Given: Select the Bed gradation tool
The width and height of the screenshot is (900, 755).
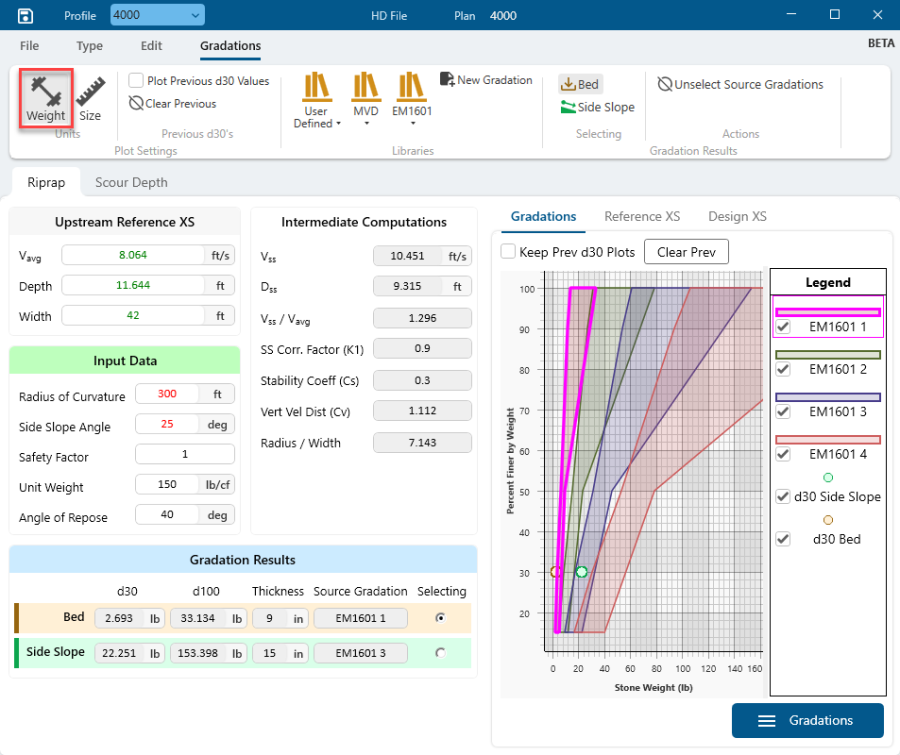Looking at the screenshot, I should [580, 85].
